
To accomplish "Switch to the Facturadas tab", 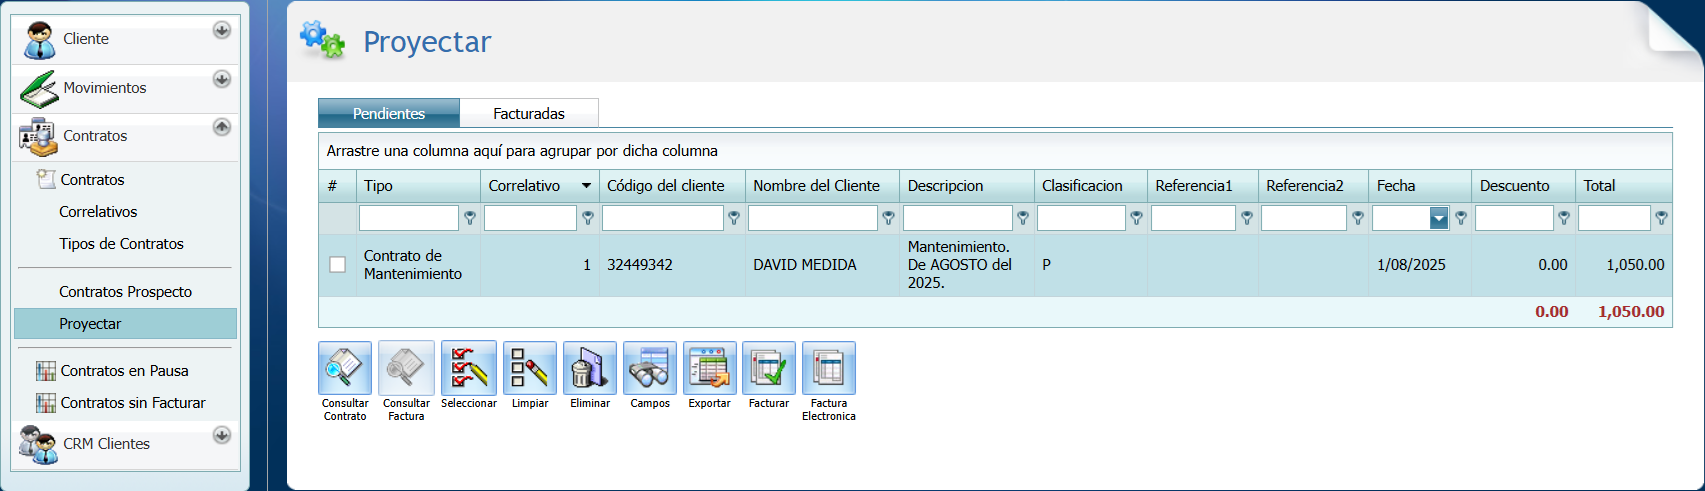I will click(529, 114).
